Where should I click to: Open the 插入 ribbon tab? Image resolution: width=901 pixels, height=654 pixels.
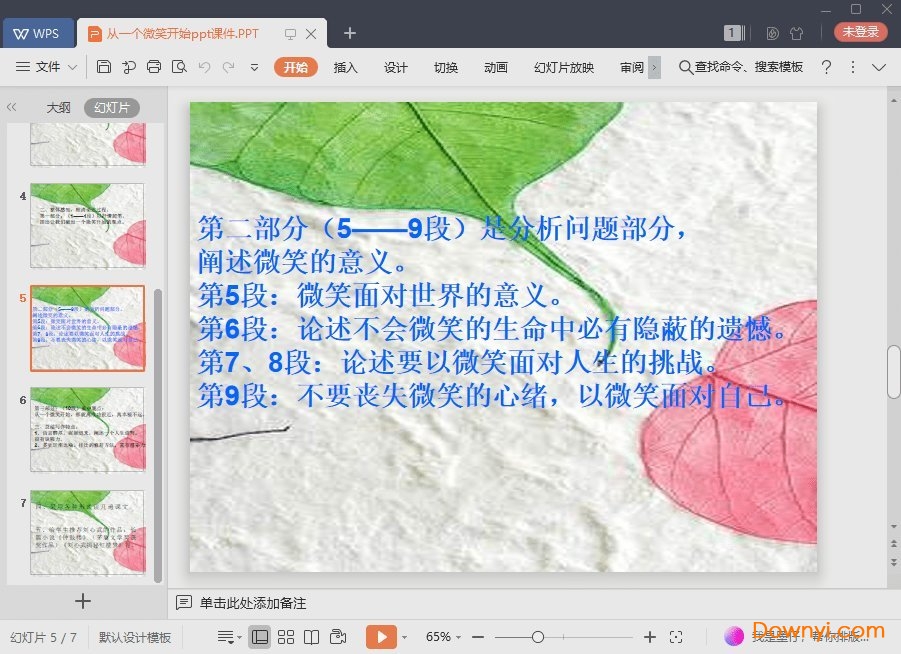(345, 67)
